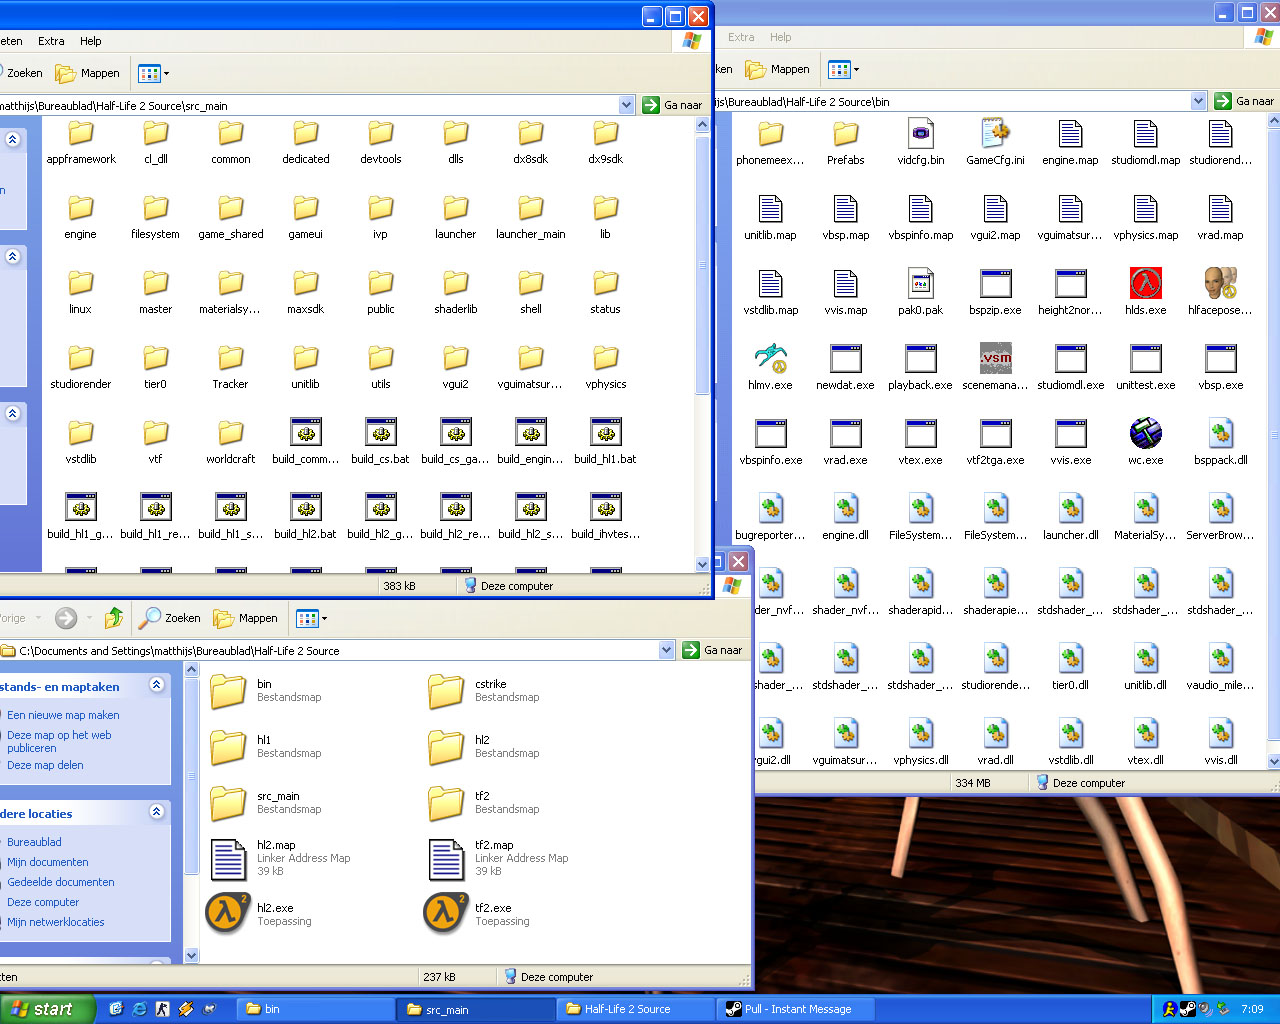Open the Extra menu in bin window
This screenshot has width=1280, height=1024.
coord(741,37)
